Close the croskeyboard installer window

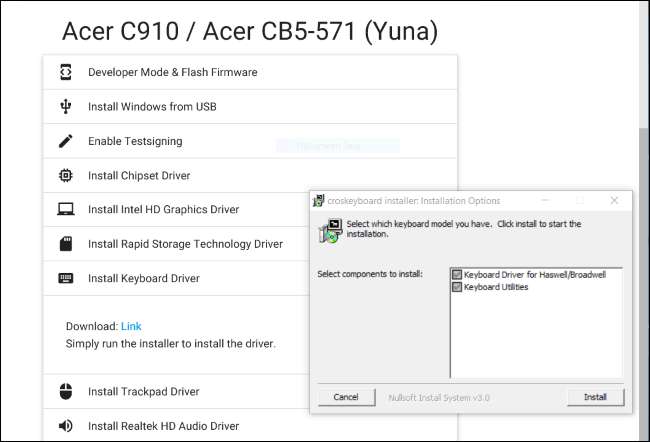[x=614, y=200]
